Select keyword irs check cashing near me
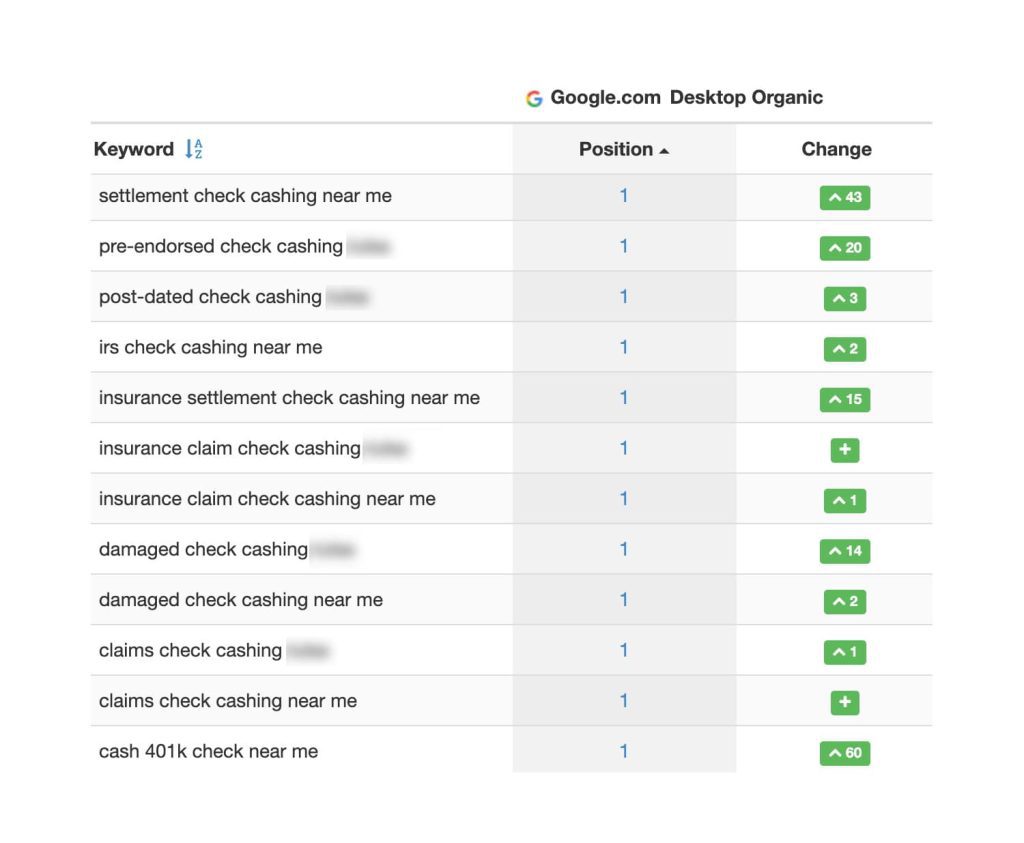 point(210,347)
